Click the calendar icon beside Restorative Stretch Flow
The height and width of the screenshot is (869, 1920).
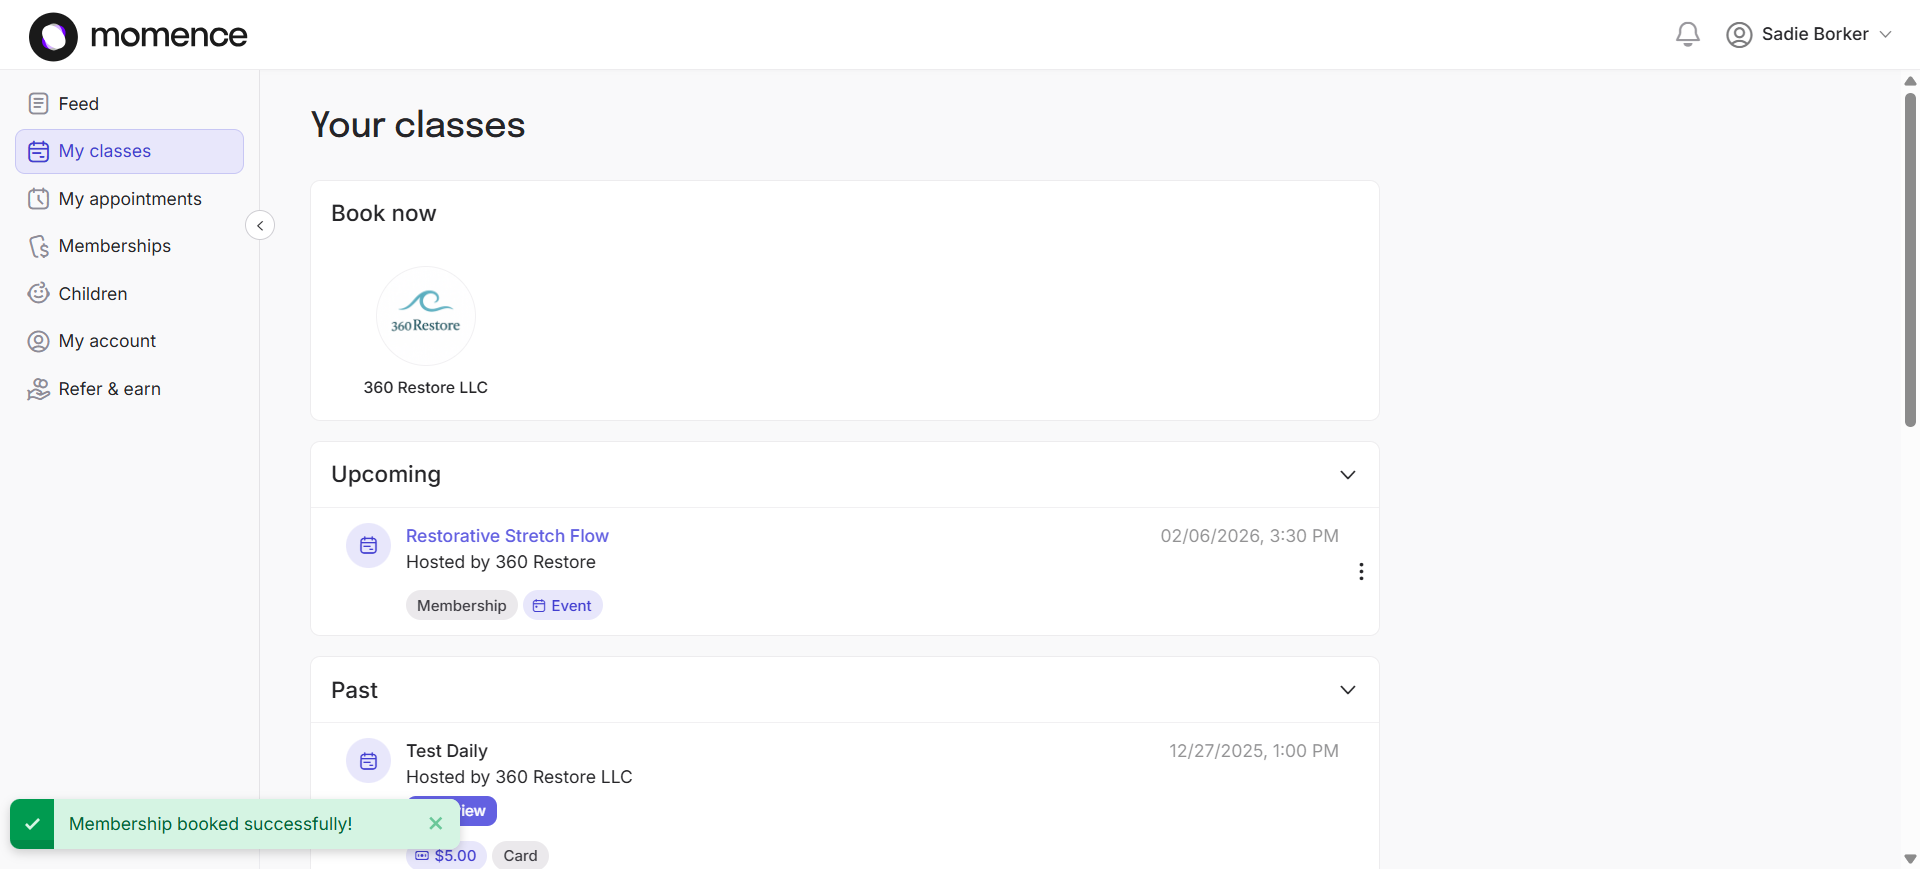(x=368, y=546)
